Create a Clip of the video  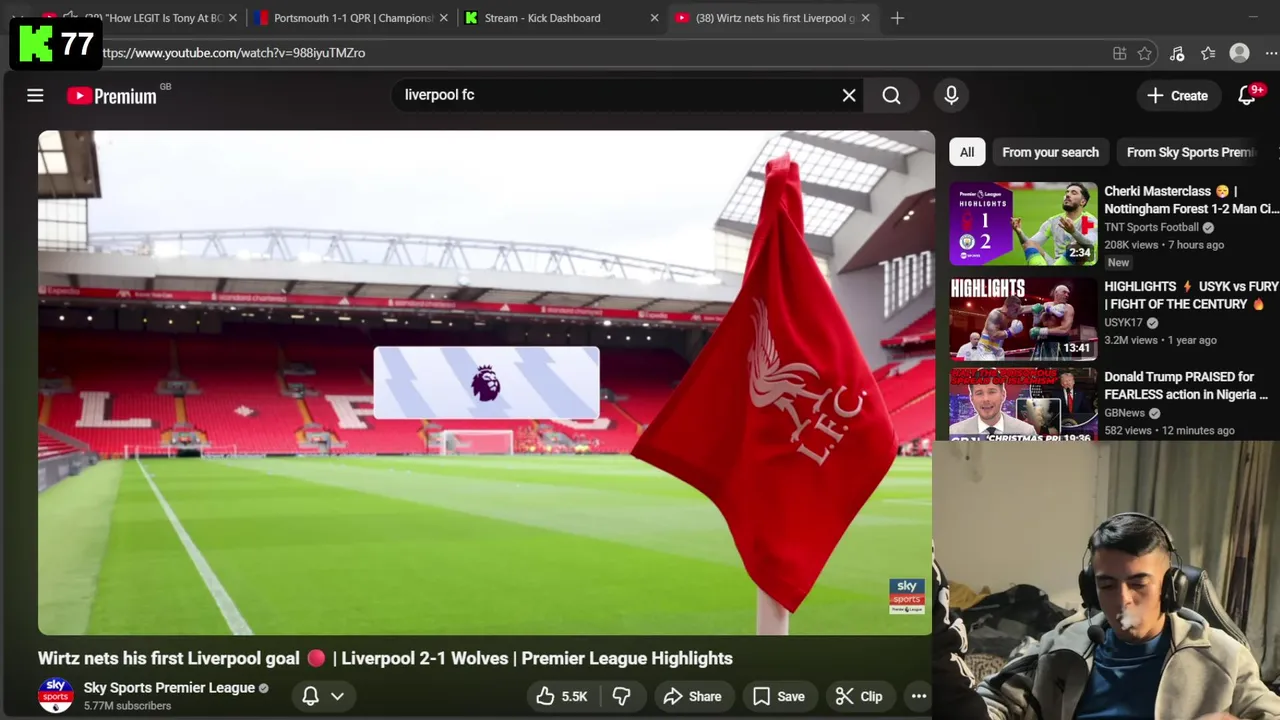click(859, 696)
